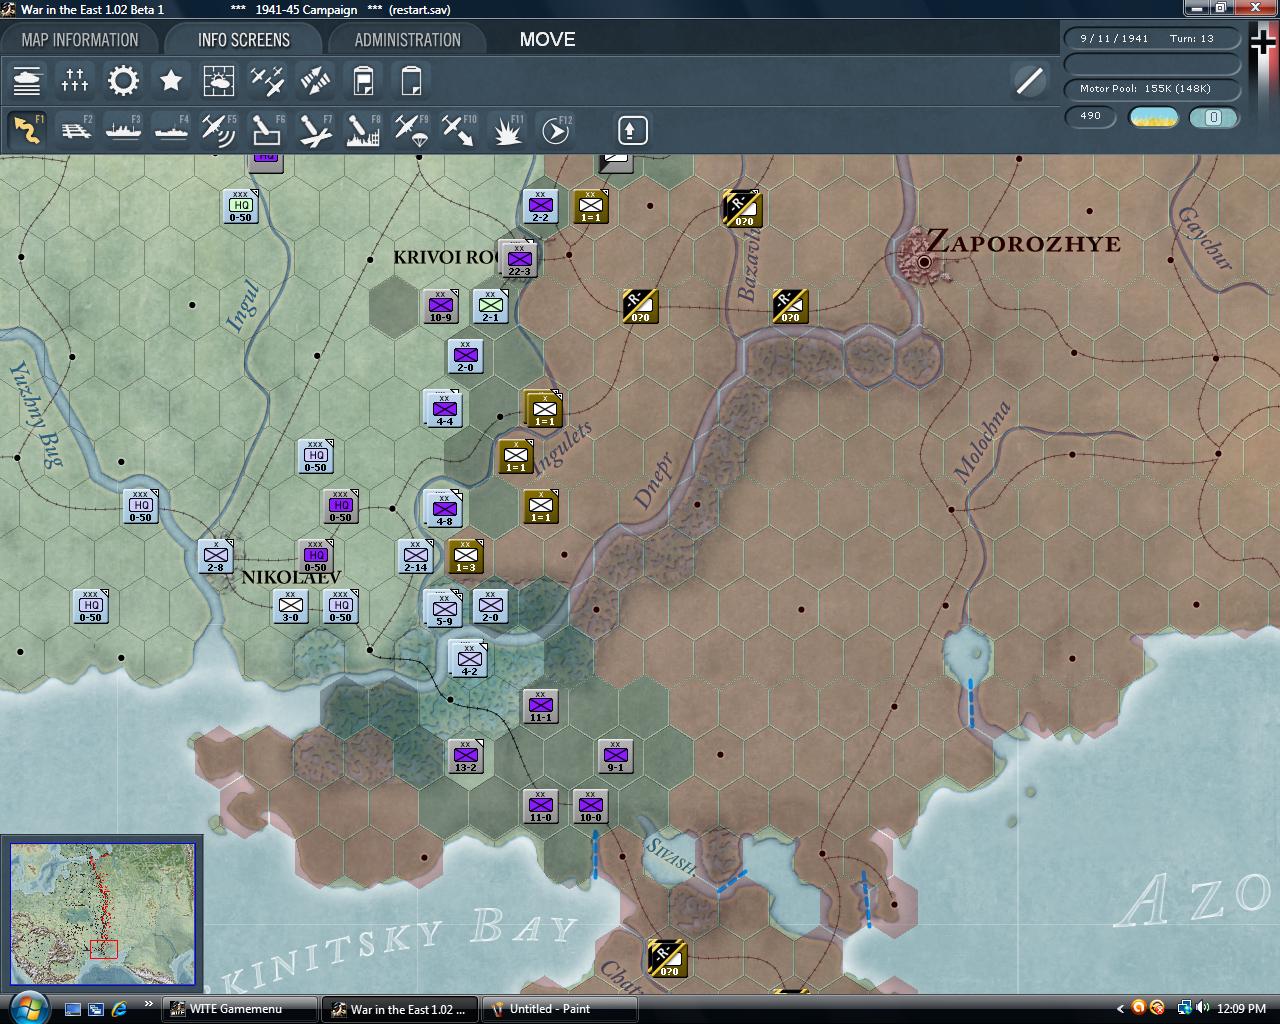Screen dimensions: 1280x1024
Task: Select the 10-9 purple division counter
Action: coord(441,306)
